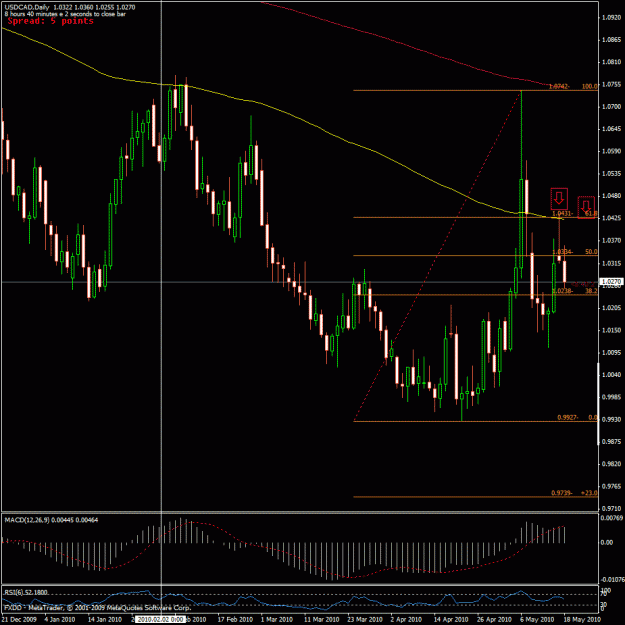Click the 0.9710 price axis label
This screenshot has width=625, height=625.
(612, 509)
